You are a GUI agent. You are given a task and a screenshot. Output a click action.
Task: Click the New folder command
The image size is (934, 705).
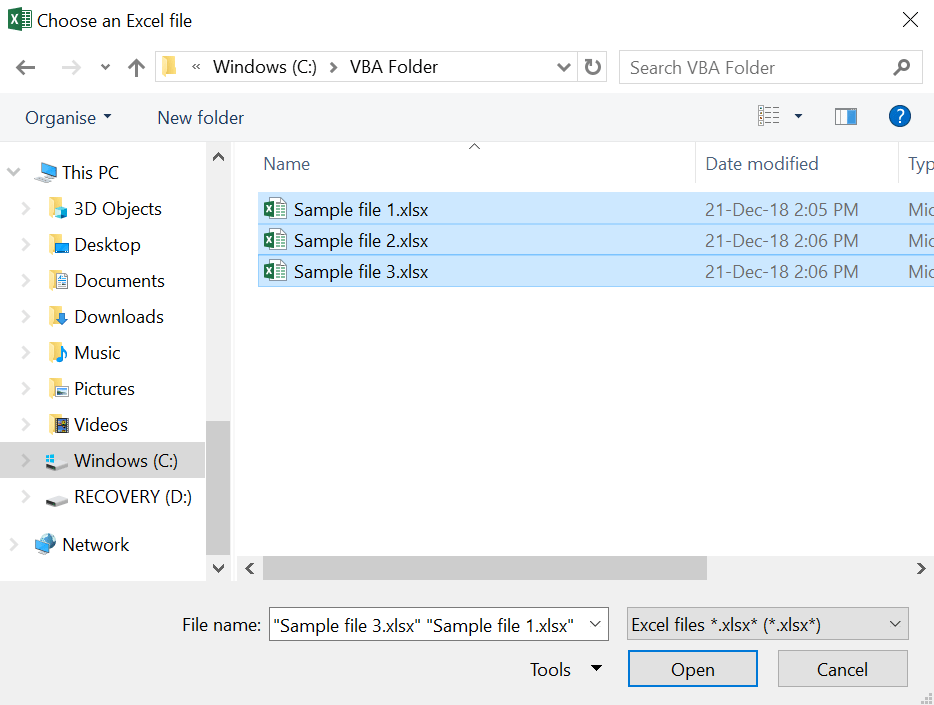199,117
